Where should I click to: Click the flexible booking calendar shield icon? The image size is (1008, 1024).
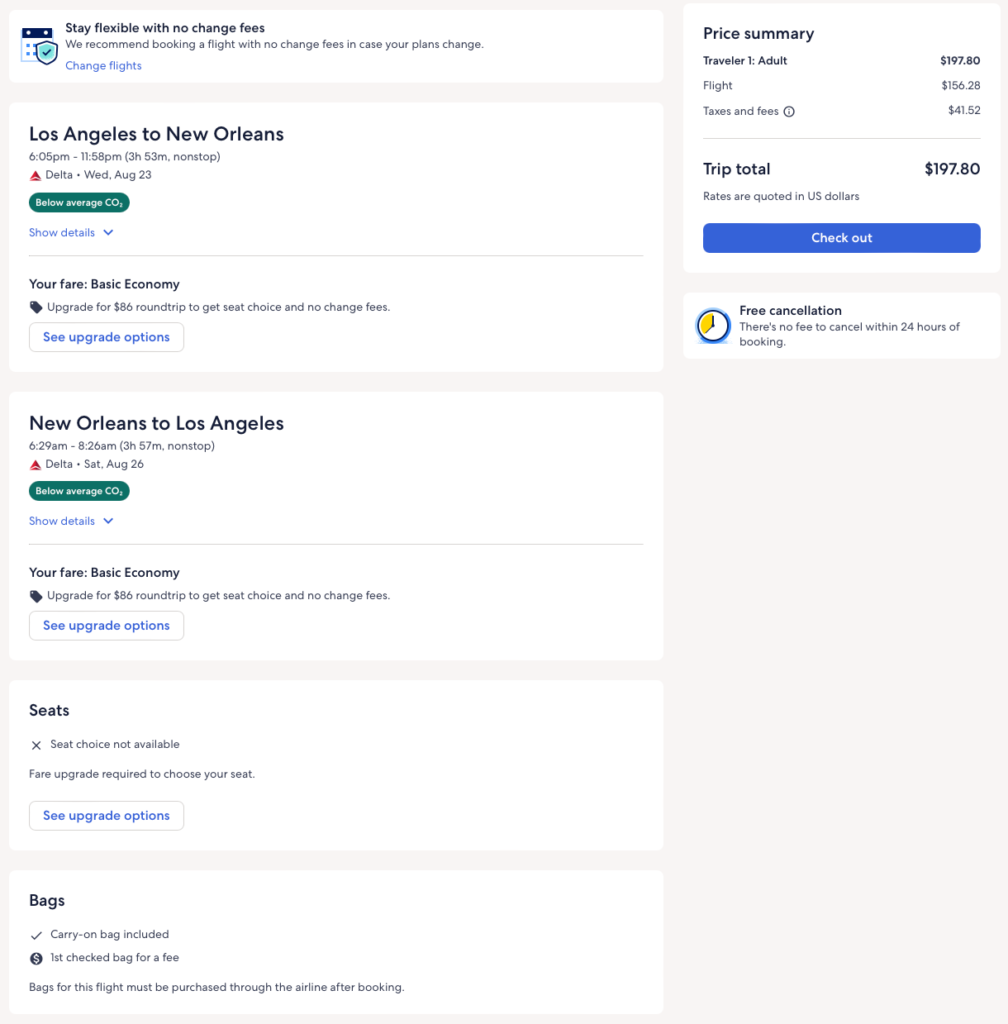tap(40, 45)
